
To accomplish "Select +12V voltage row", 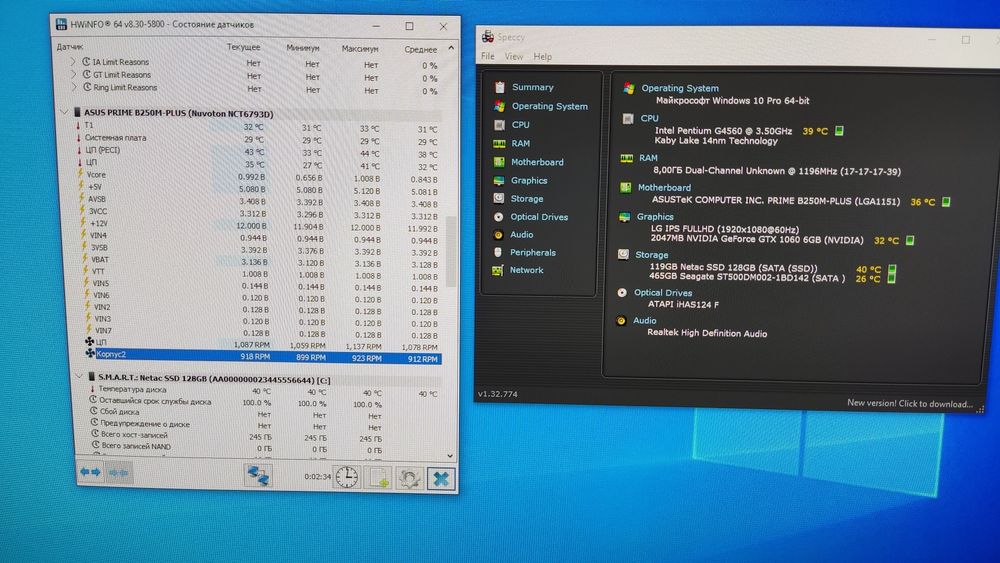I will coord(258,224).
